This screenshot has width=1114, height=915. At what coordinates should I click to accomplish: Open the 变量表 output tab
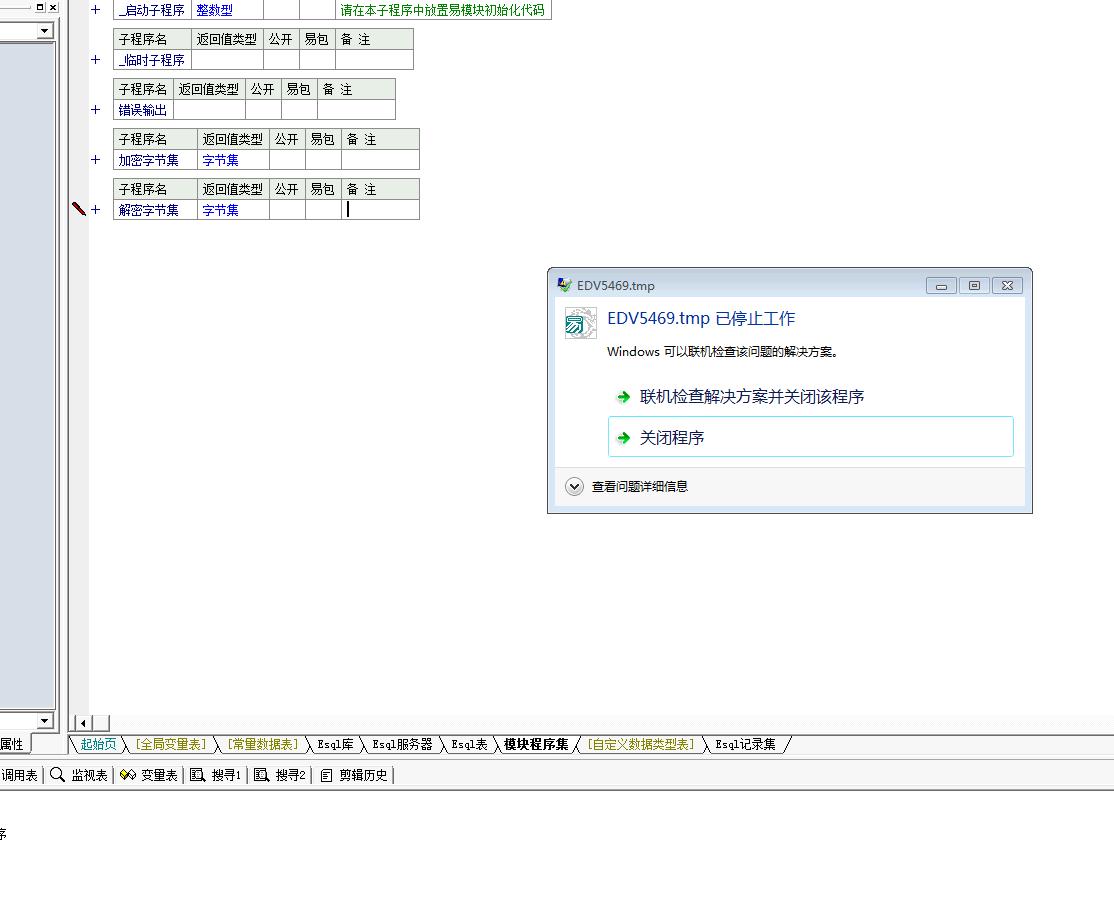148,775
